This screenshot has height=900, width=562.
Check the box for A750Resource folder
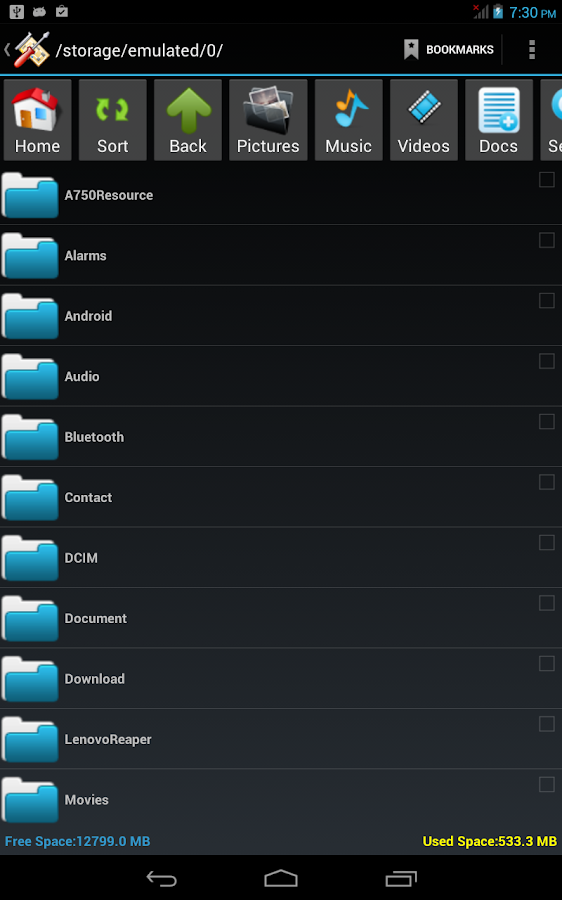(x=547, y=180)
